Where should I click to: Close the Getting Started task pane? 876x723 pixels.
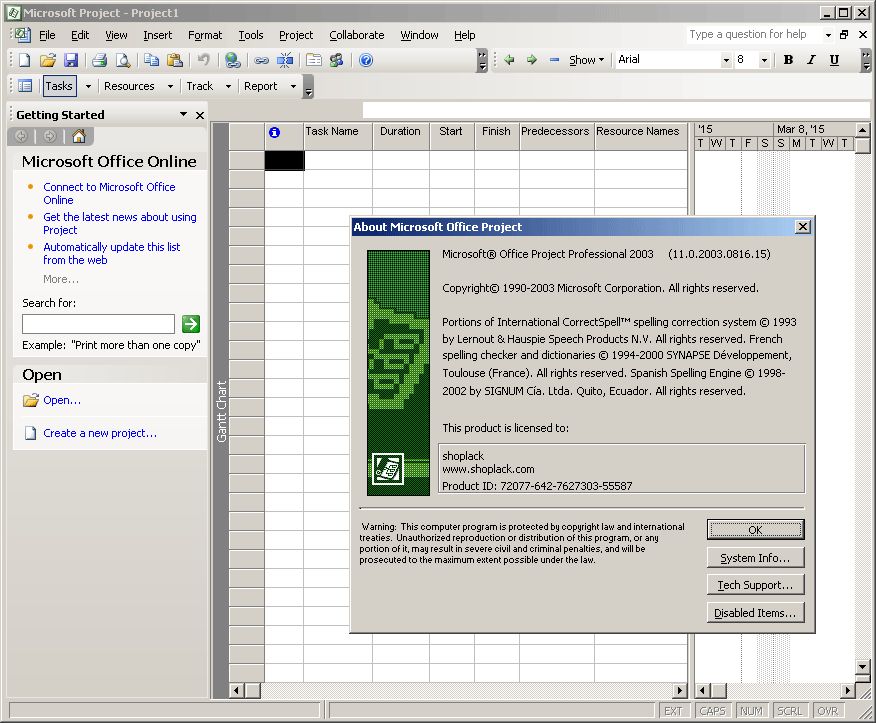tap(199, 115)
